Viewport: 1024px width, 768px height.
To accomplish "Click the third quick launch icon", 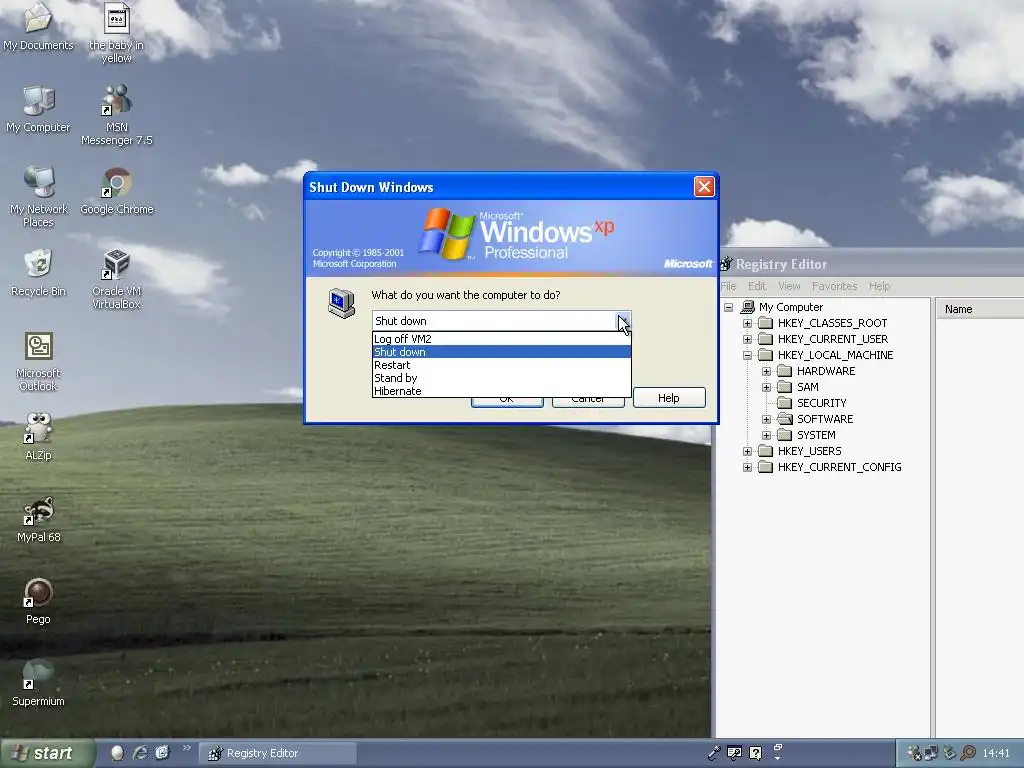I will coord(162,753).
